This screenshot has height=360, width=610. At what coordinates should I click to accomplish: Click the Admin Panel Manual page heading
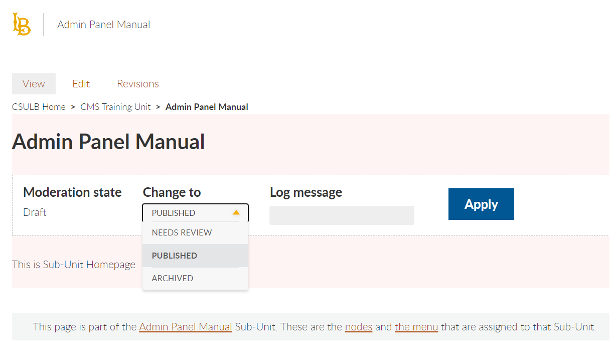click(109, 142)
